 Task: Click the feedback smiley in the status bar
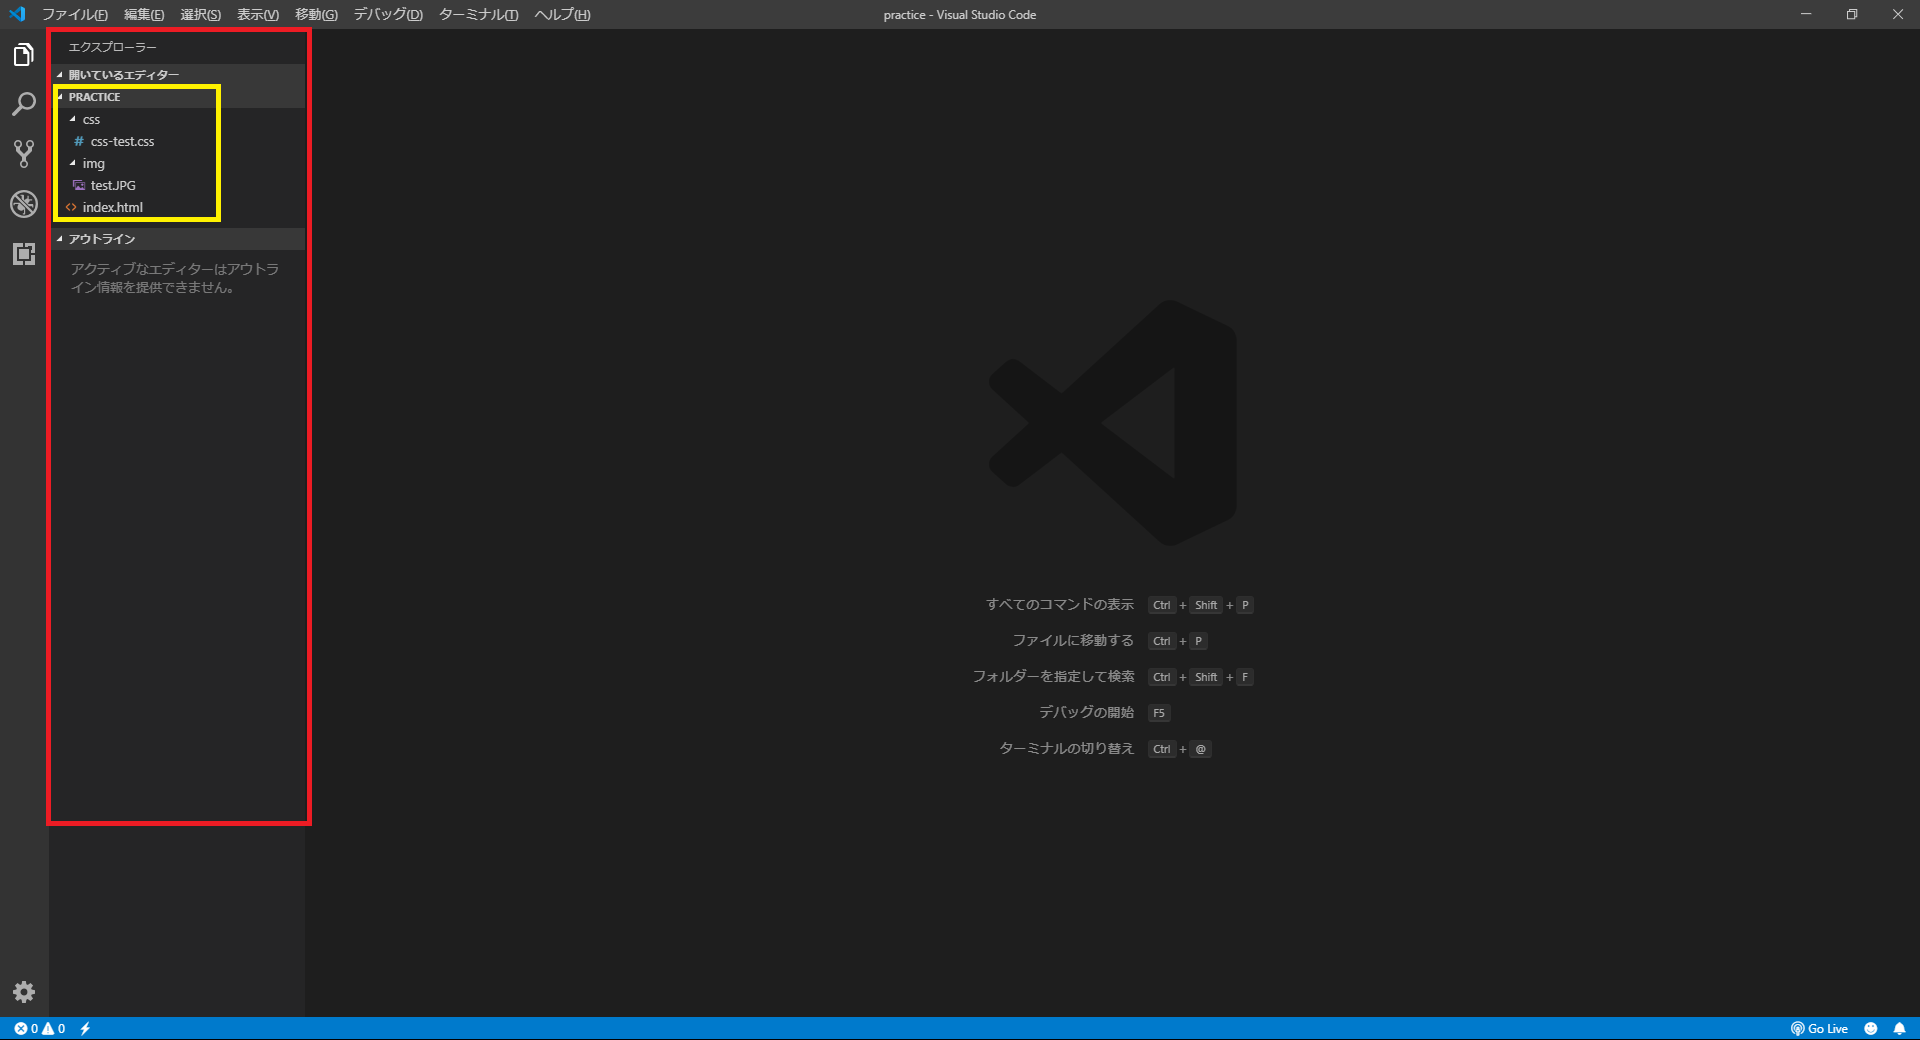pos(1872,1029)
